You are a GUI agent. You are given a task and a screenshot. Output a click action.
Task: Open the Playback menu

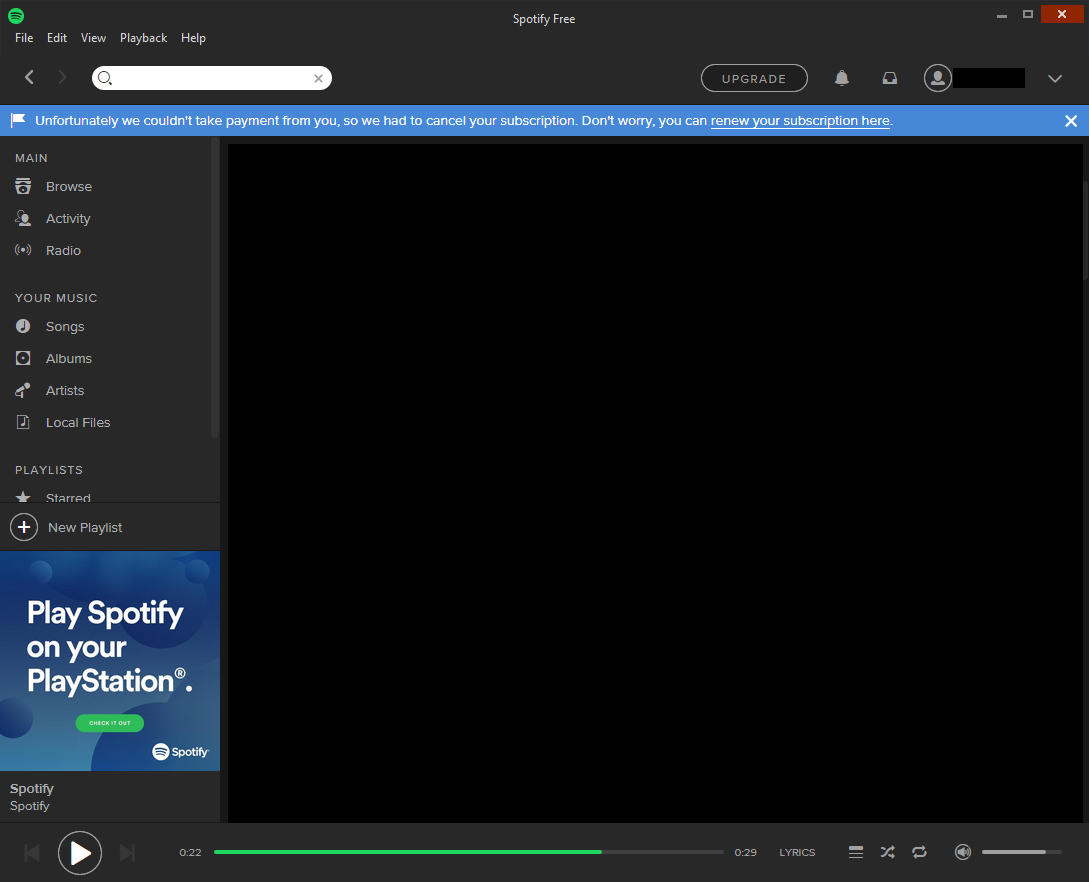(x=144, y=38)
